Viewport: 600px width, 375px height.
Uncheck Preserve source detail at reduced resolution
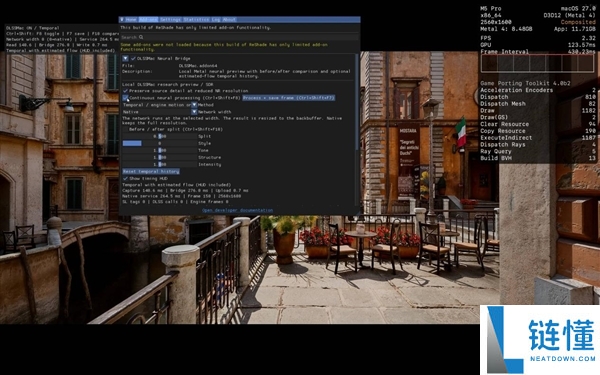coord(125,91)
